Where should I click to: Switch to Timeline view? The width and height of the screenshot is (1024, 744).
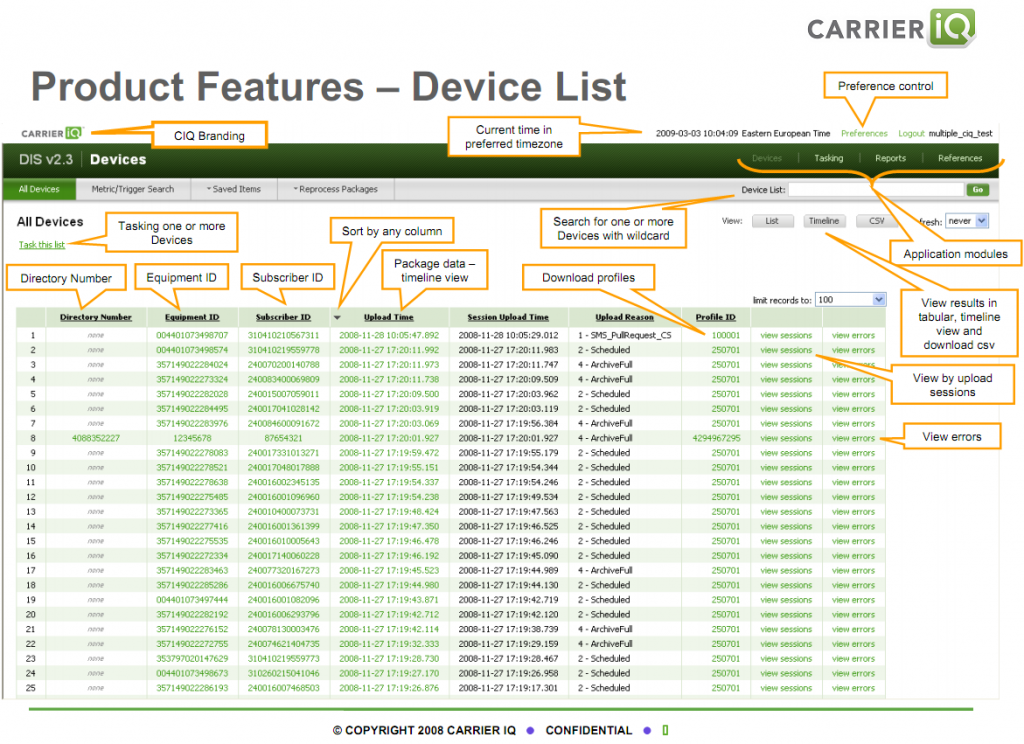click(x=823, y=221)
